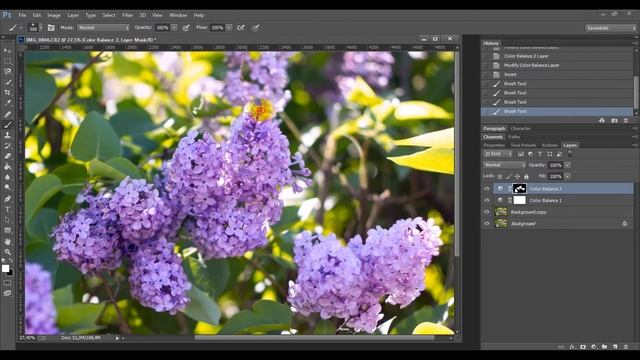
Task: Go to Color Balance 2 Layer state
Action: [x=557, y=56]
